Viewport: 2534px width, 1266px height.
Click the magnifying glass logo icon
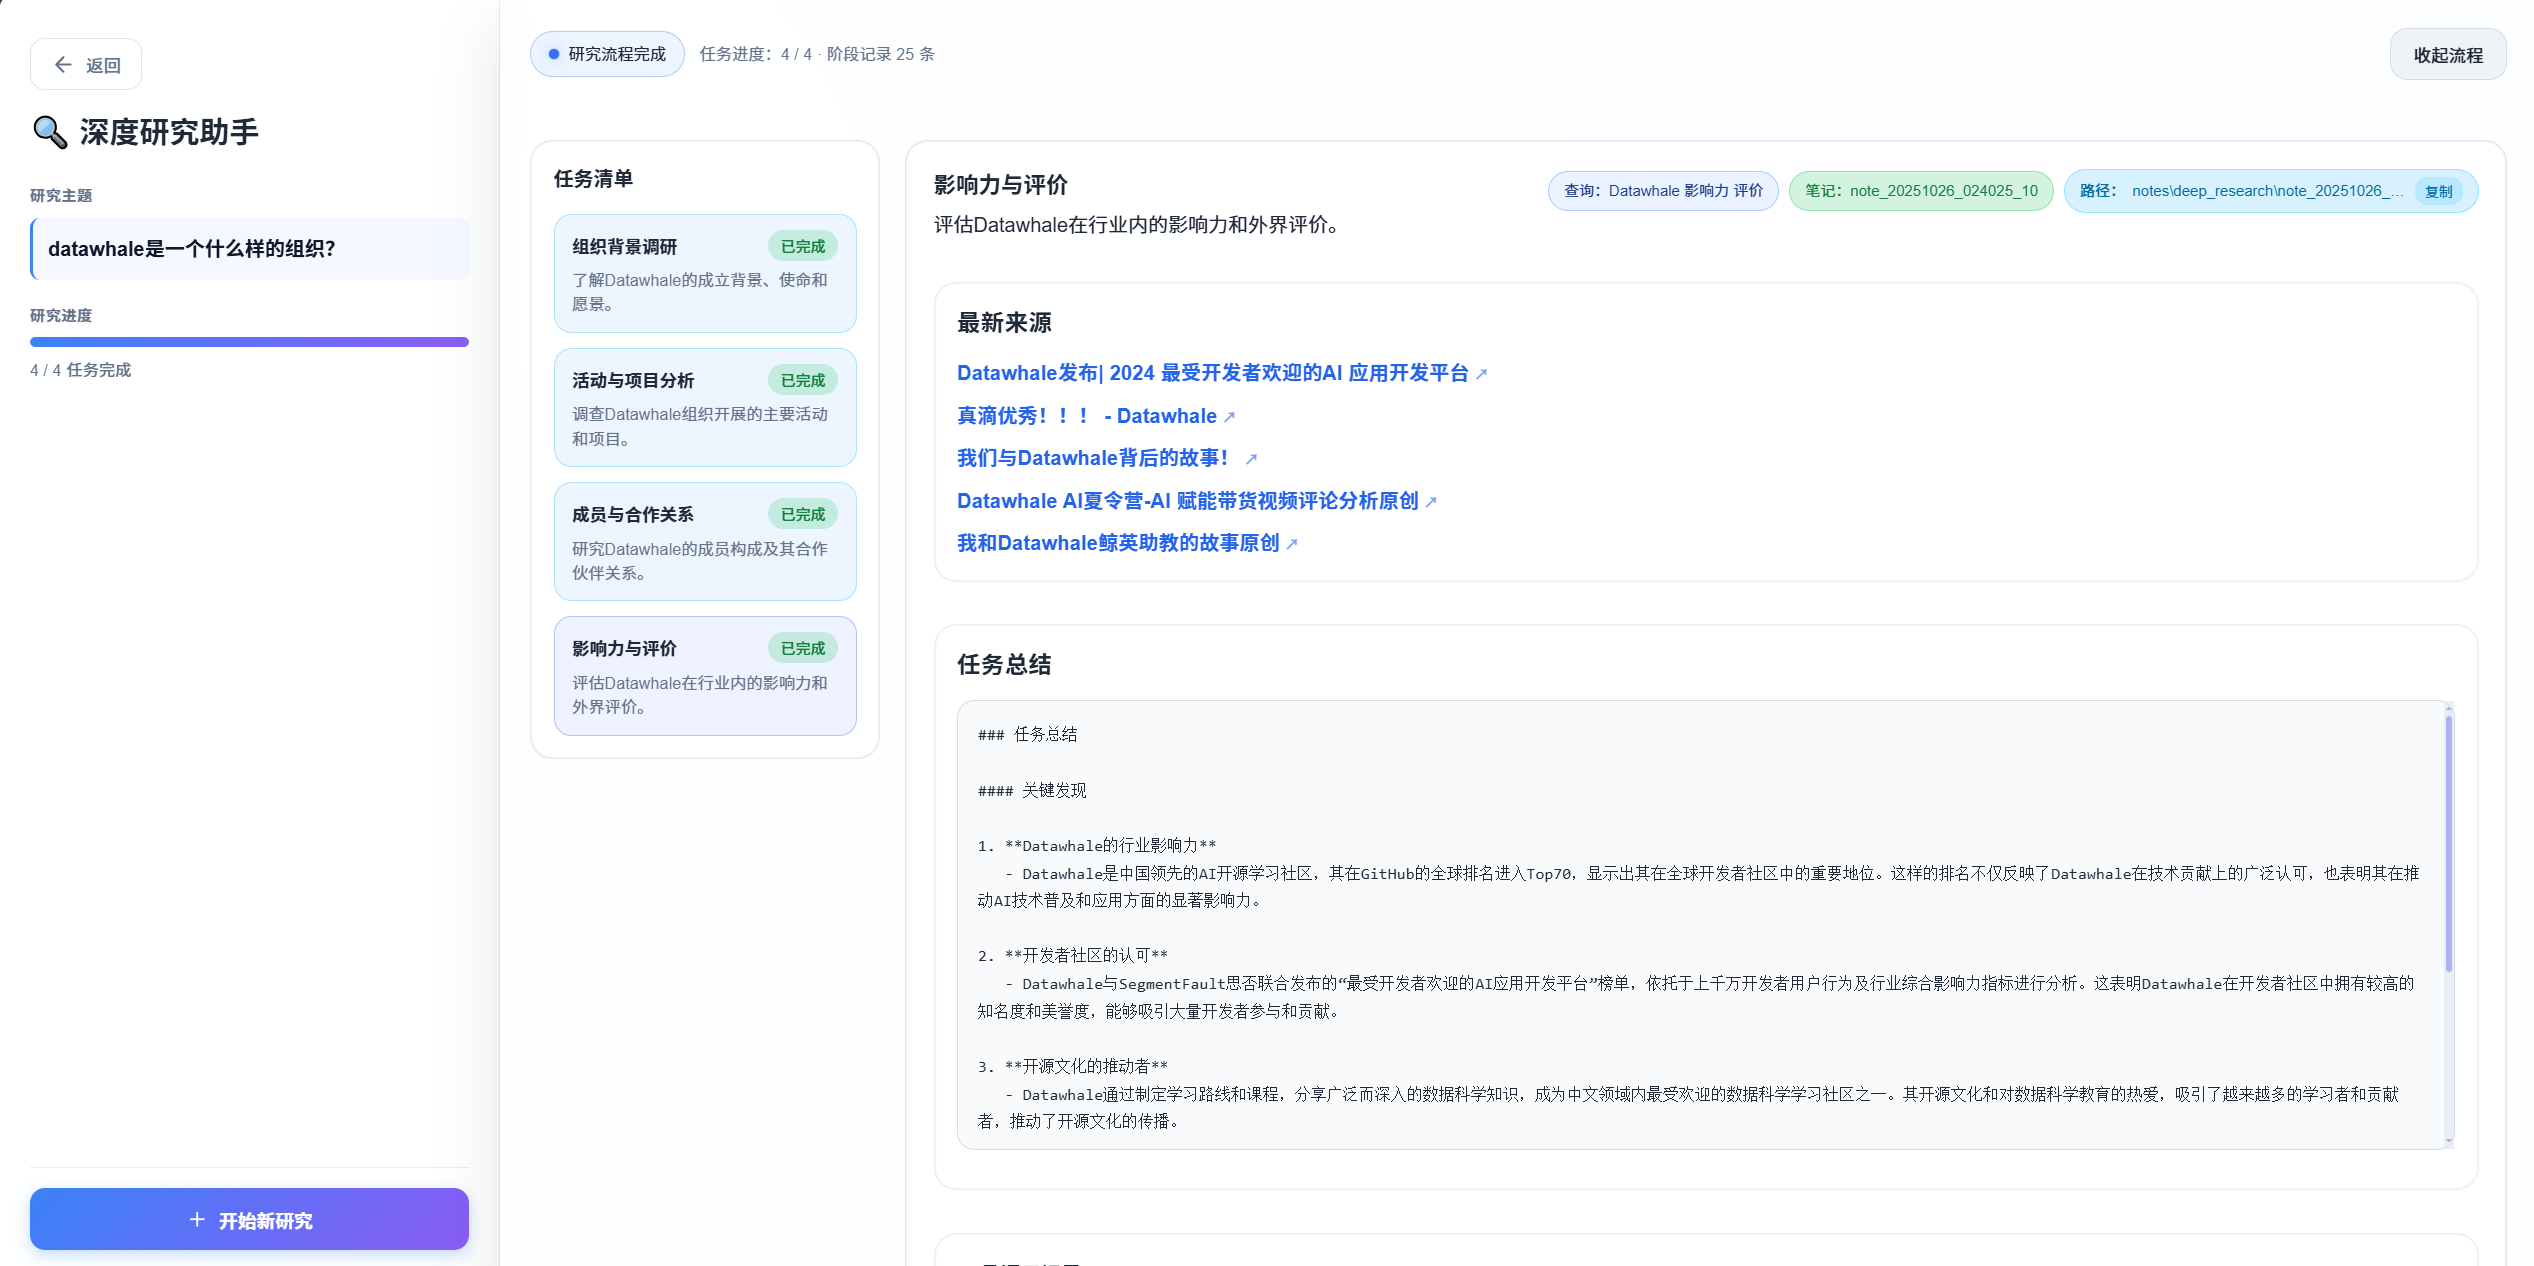[49, 132]
